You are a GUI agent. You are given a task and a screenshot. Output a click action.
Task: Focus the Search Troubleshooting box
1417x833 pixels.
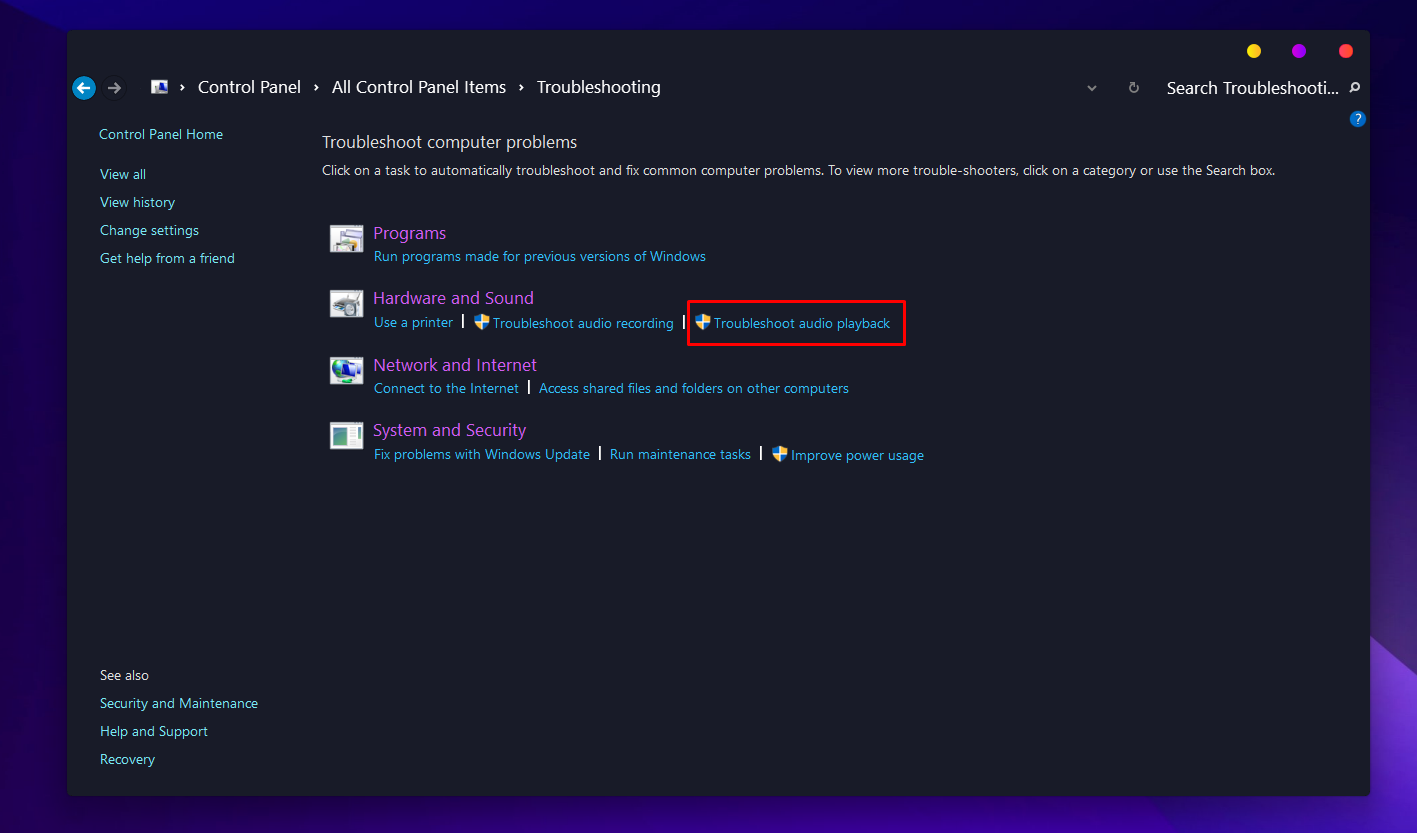1252,88
